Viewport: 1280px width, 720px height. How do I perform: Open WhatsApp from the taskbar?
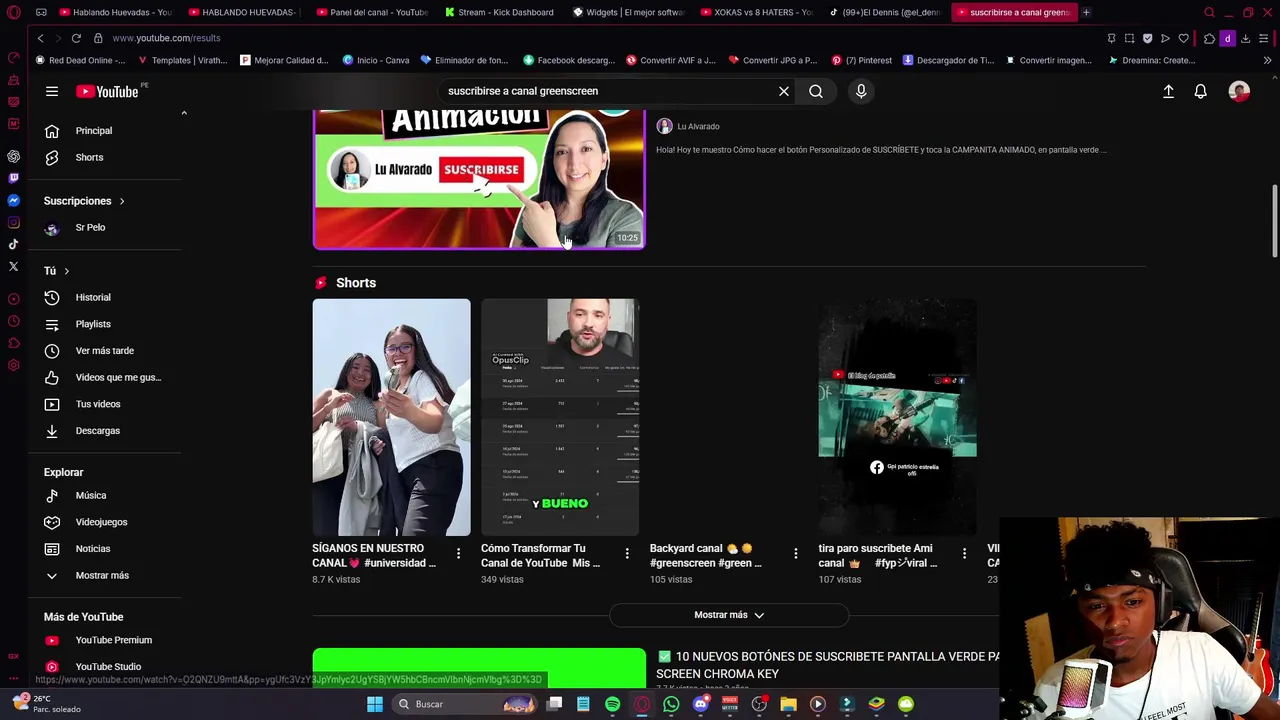tap(671, 704)
